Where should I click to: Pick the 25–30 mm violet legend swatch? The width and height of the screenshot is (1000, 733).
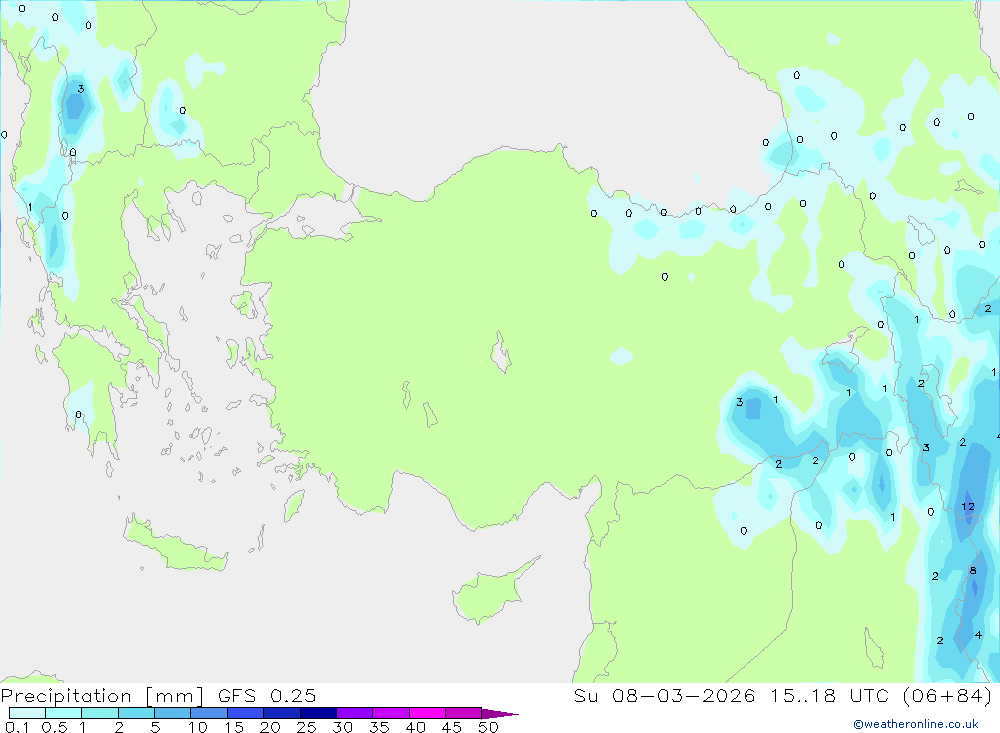pos(318,713)
